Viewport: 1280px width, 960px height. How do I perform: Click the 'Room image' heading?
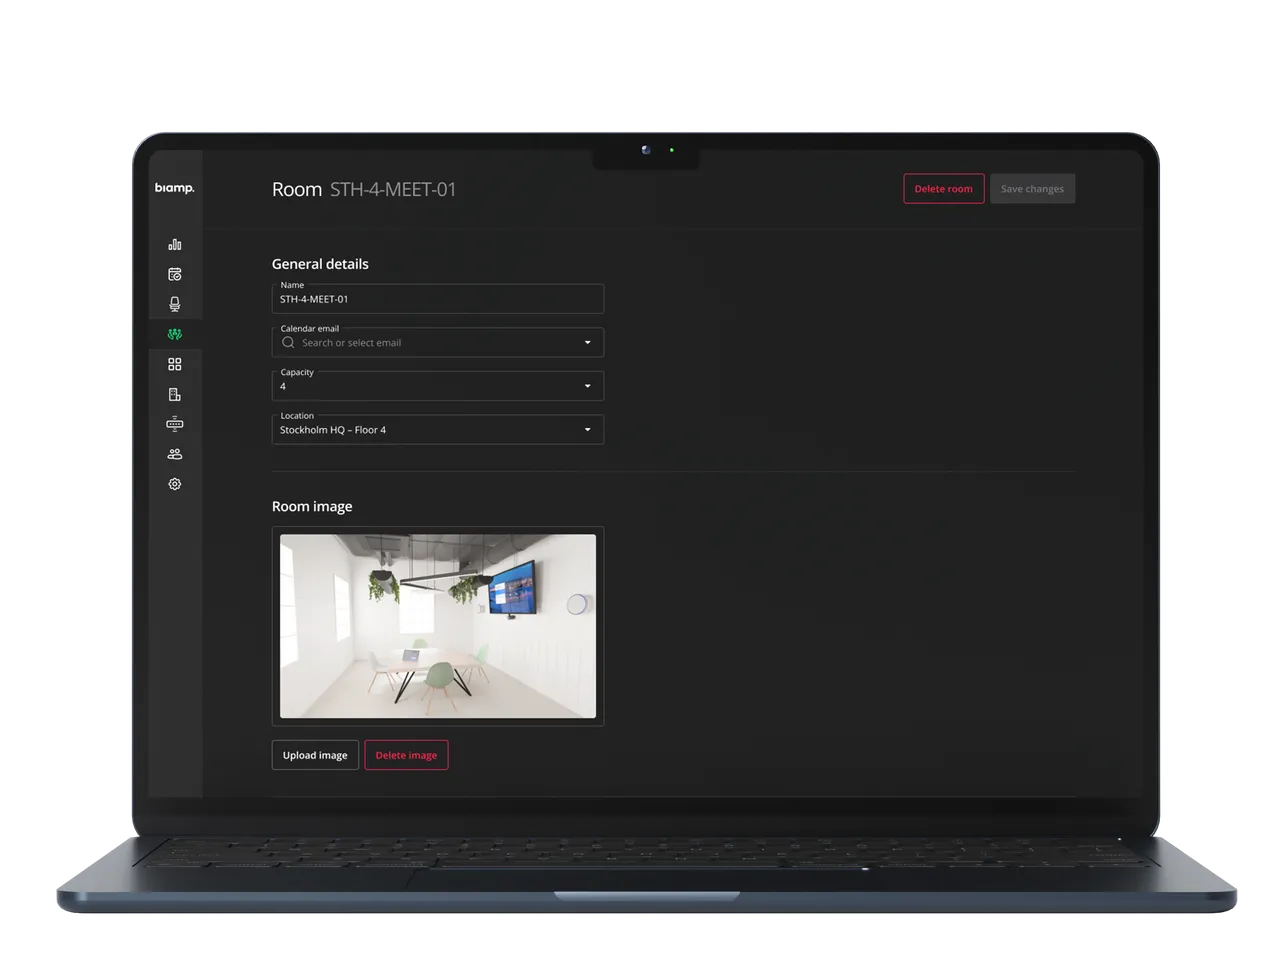(x=312, y=506)
